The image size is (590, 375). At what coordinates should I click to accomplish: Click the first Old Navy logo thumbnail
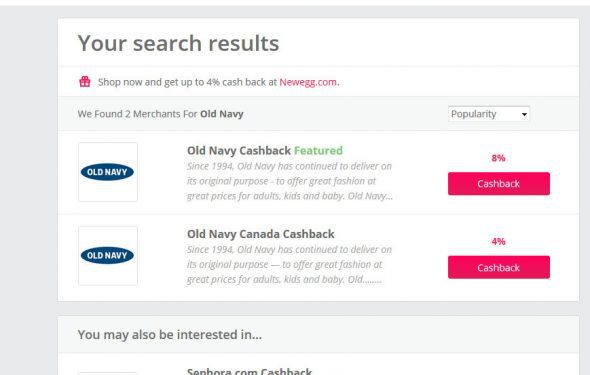pos(108,172)
